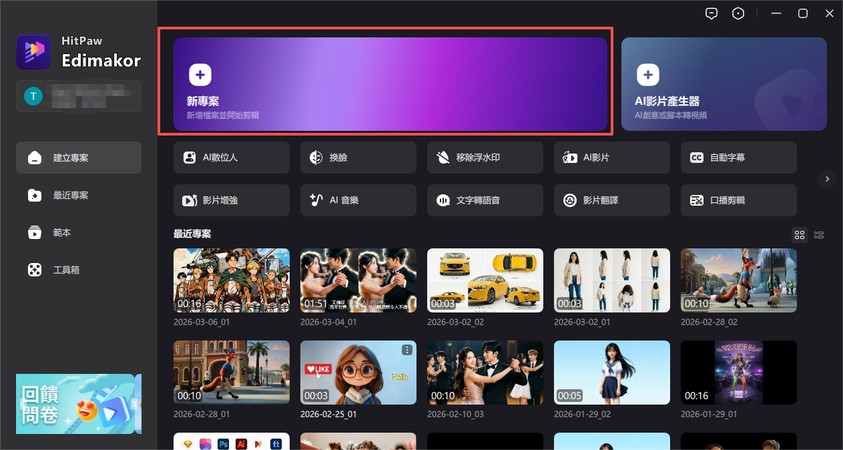The height and width of the screenshot is (450, 843).
Task: Open project thumbnail 2026-02-10_03
Action: (x=485, y=372)
